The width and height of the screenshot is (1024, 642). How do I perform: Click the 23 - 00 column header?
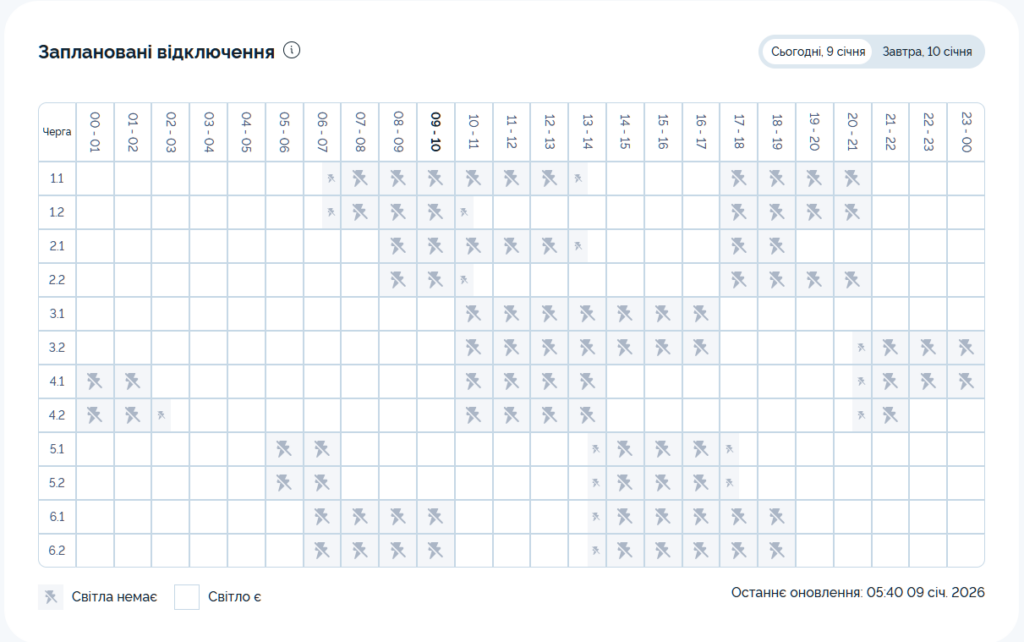click(965, 131)
